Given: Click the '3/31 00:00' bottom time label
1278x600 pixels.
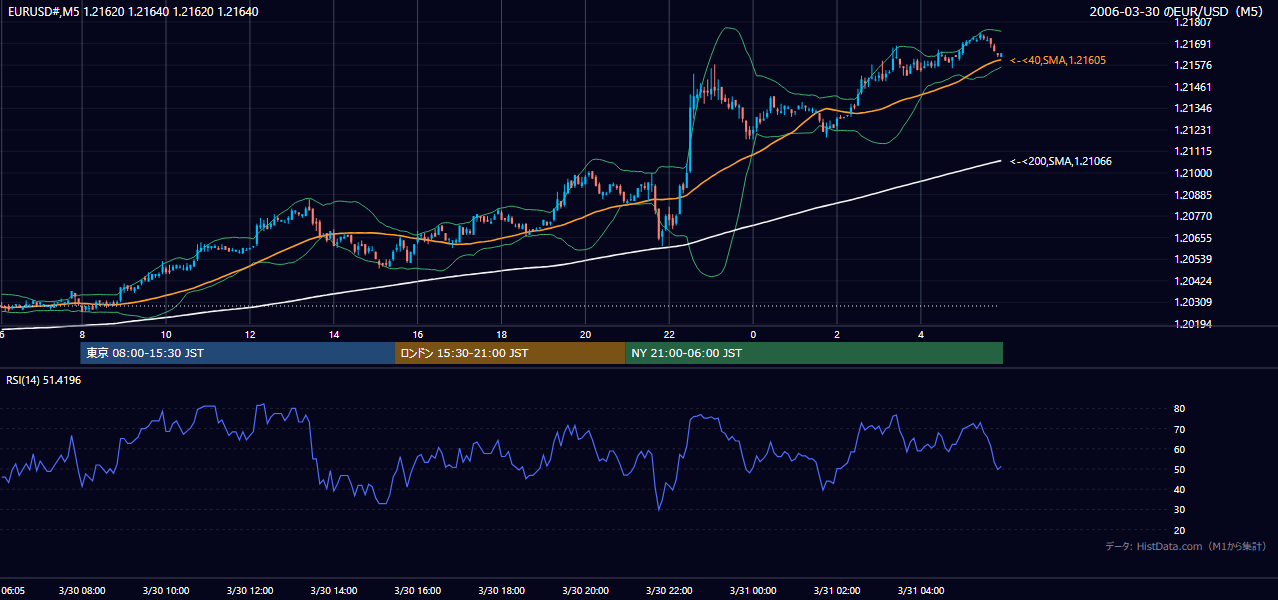Looking at the screenshot, I should point(753,590).
